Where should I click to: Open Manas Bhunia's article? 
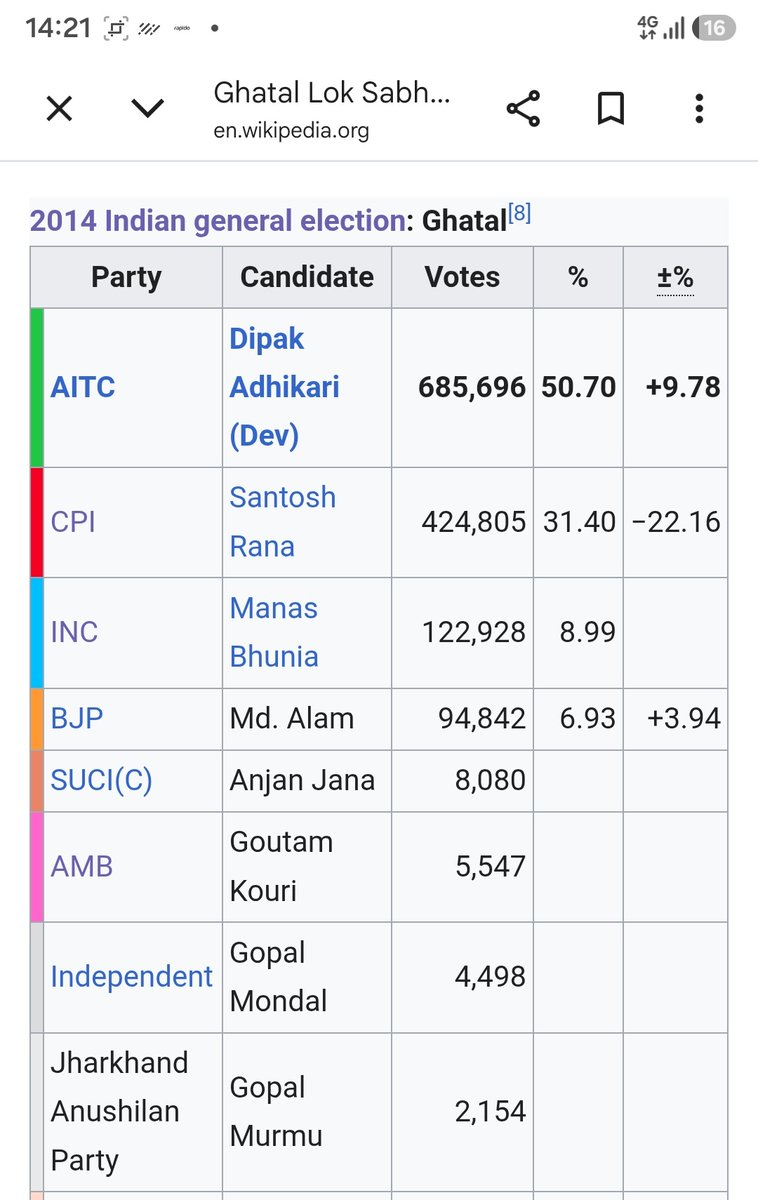point(274,632)
